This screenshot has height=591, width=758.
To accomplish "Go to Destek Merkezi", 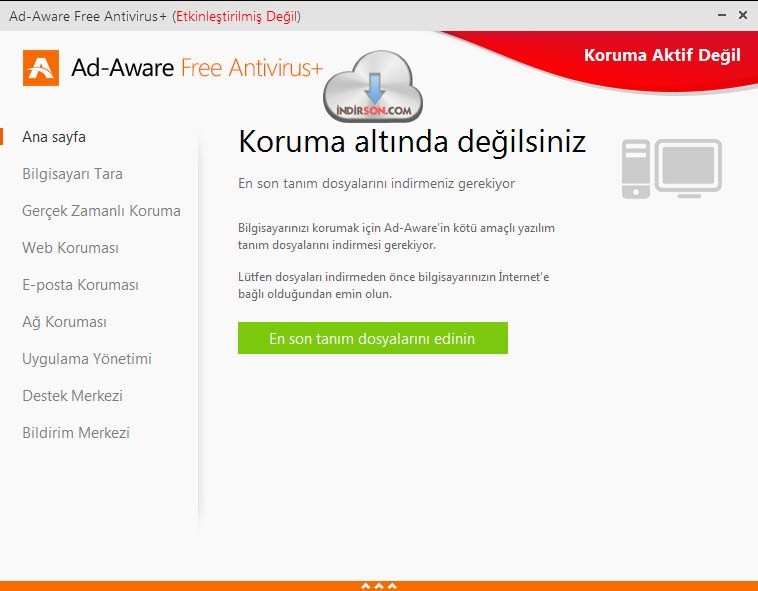I will click(x=73, y=396).
